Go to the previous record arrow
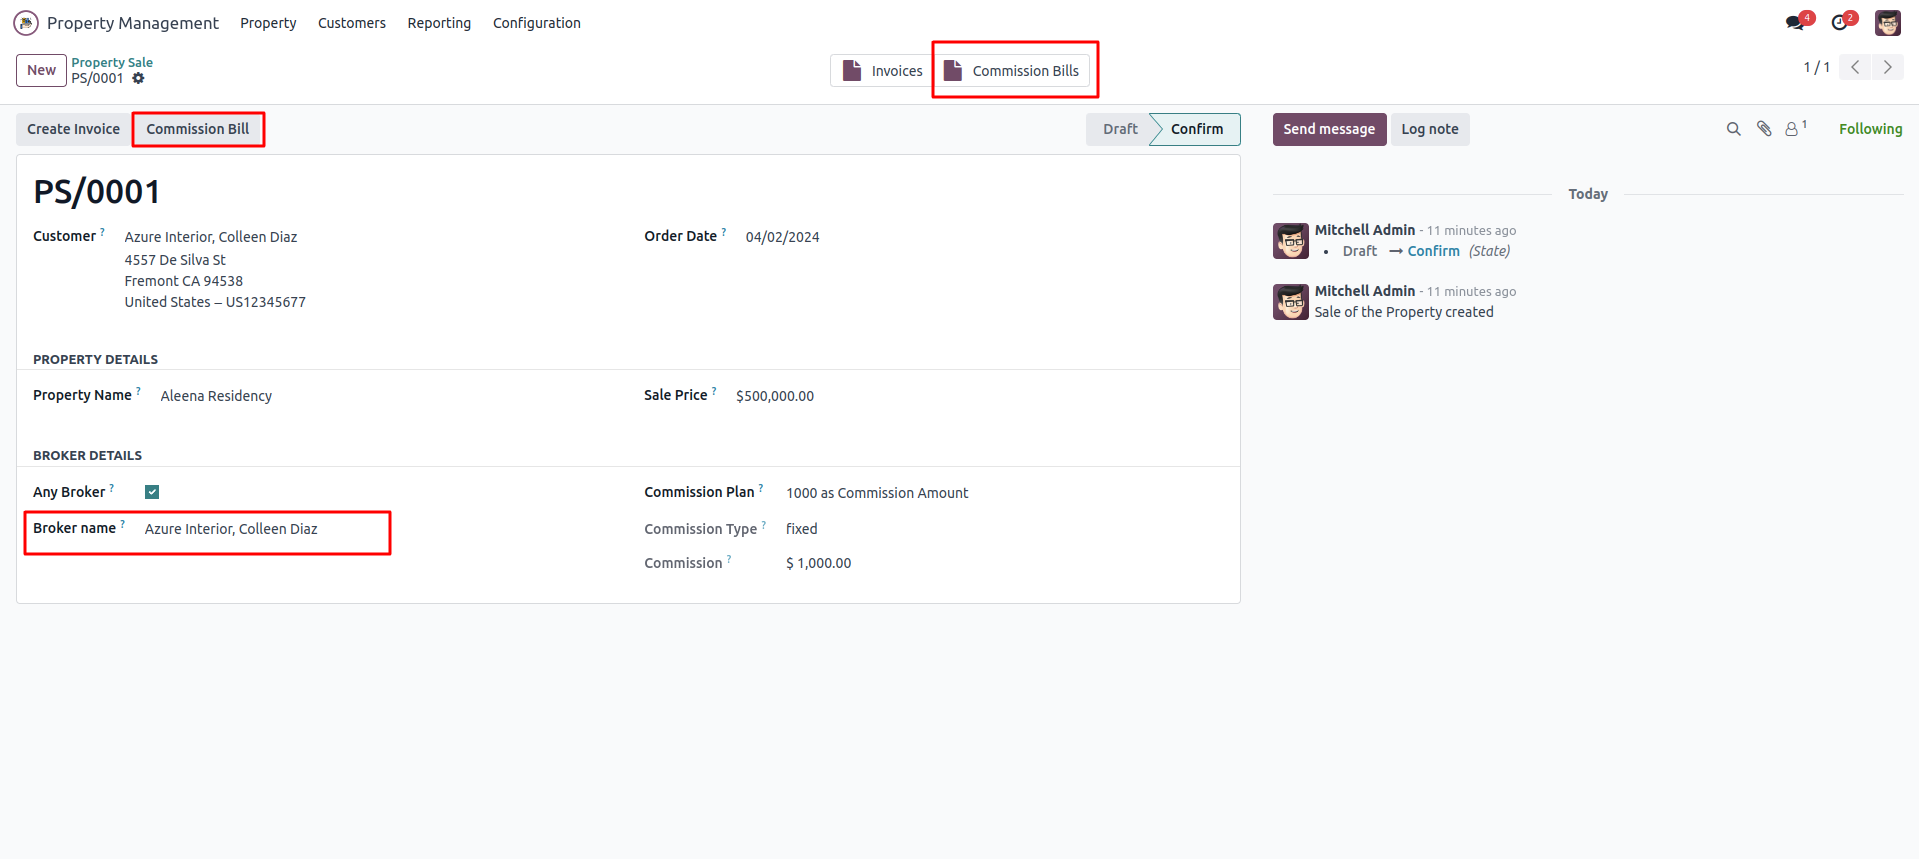Viewport: 1919px width, 859px height. pyautogui.click(x=1855, y=67)
